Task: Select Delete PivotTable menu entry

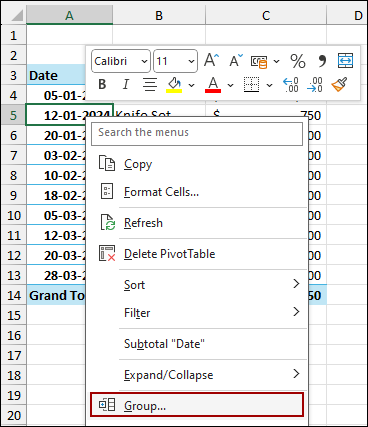Action: click(x=197, y=254)
